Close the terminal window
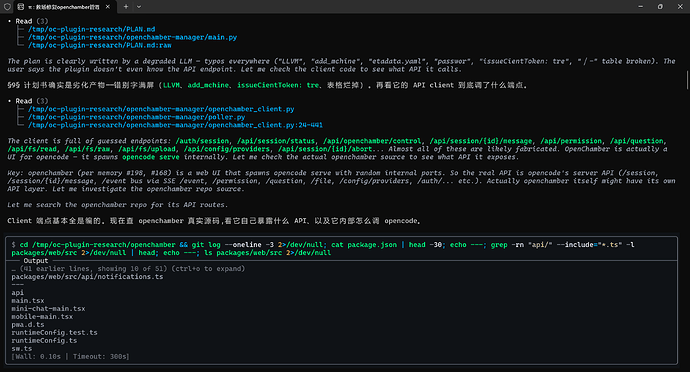 point(680,7)
